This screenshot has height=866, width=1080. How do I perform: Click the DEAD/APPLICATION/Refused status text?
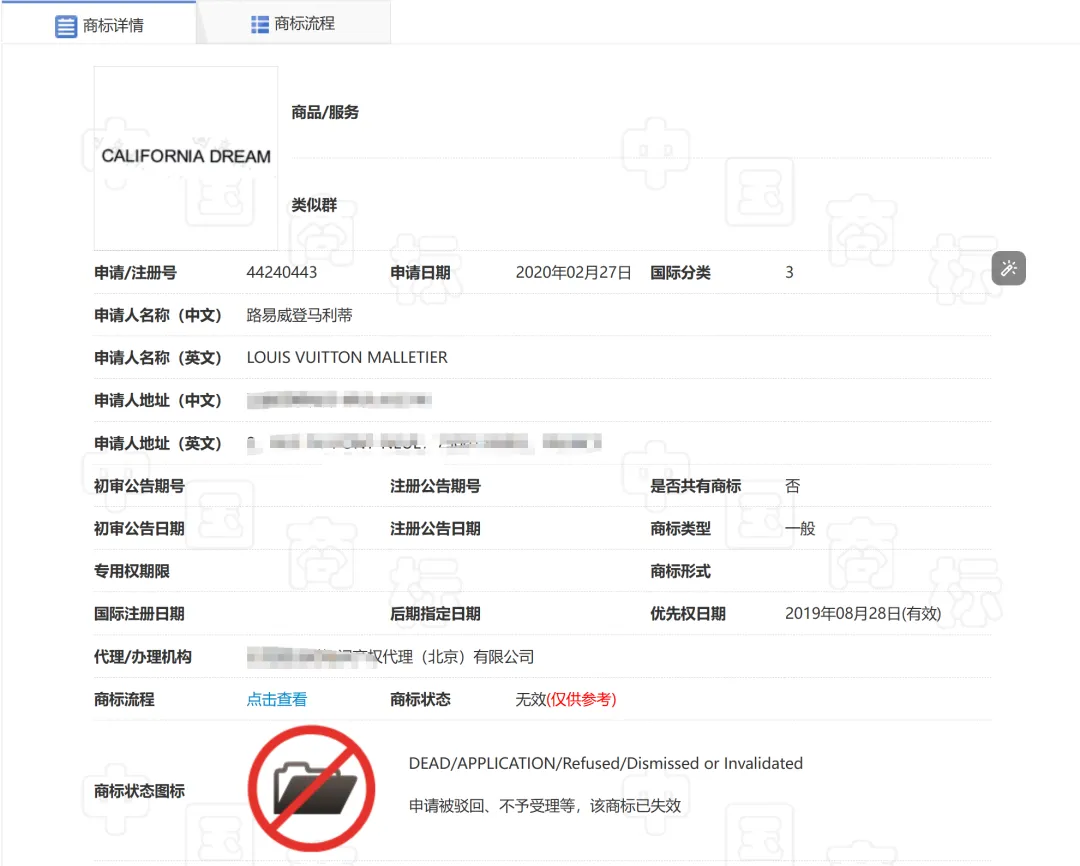(x=605, y=763)
